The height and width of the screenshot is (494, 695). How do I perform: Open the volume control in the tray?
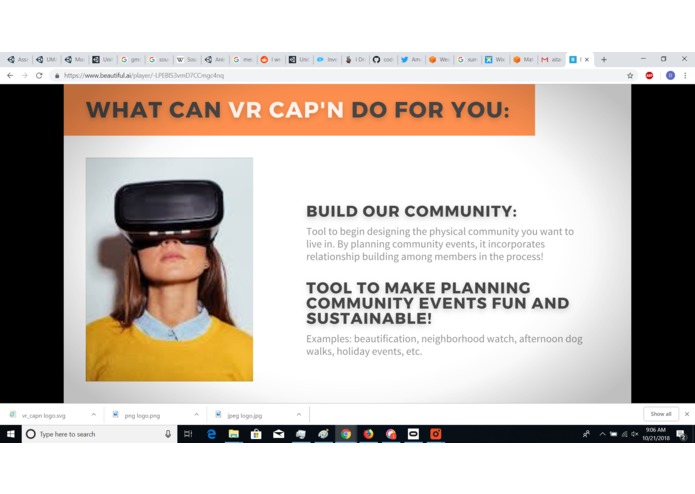click(635, 434)
